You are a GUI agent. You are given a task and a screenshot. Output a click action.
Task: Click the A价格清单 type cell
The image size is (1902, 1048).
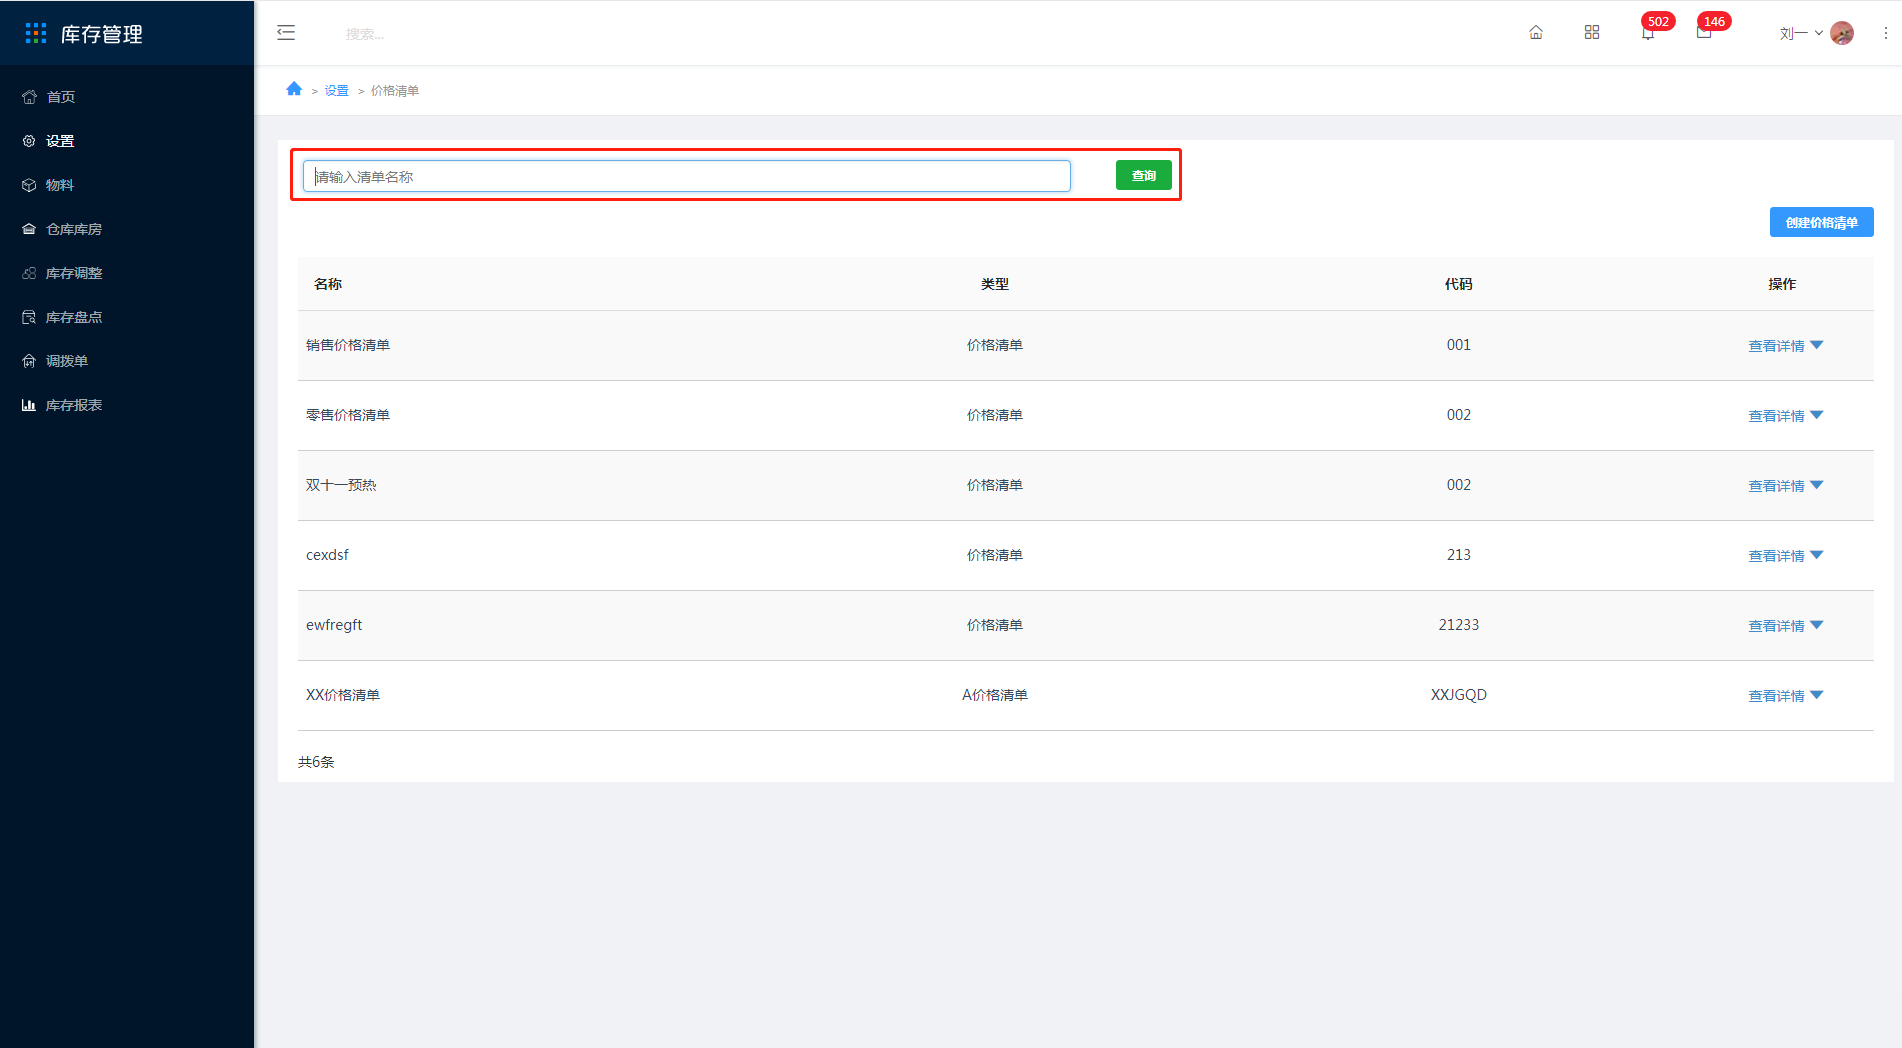tap(995, 695)
